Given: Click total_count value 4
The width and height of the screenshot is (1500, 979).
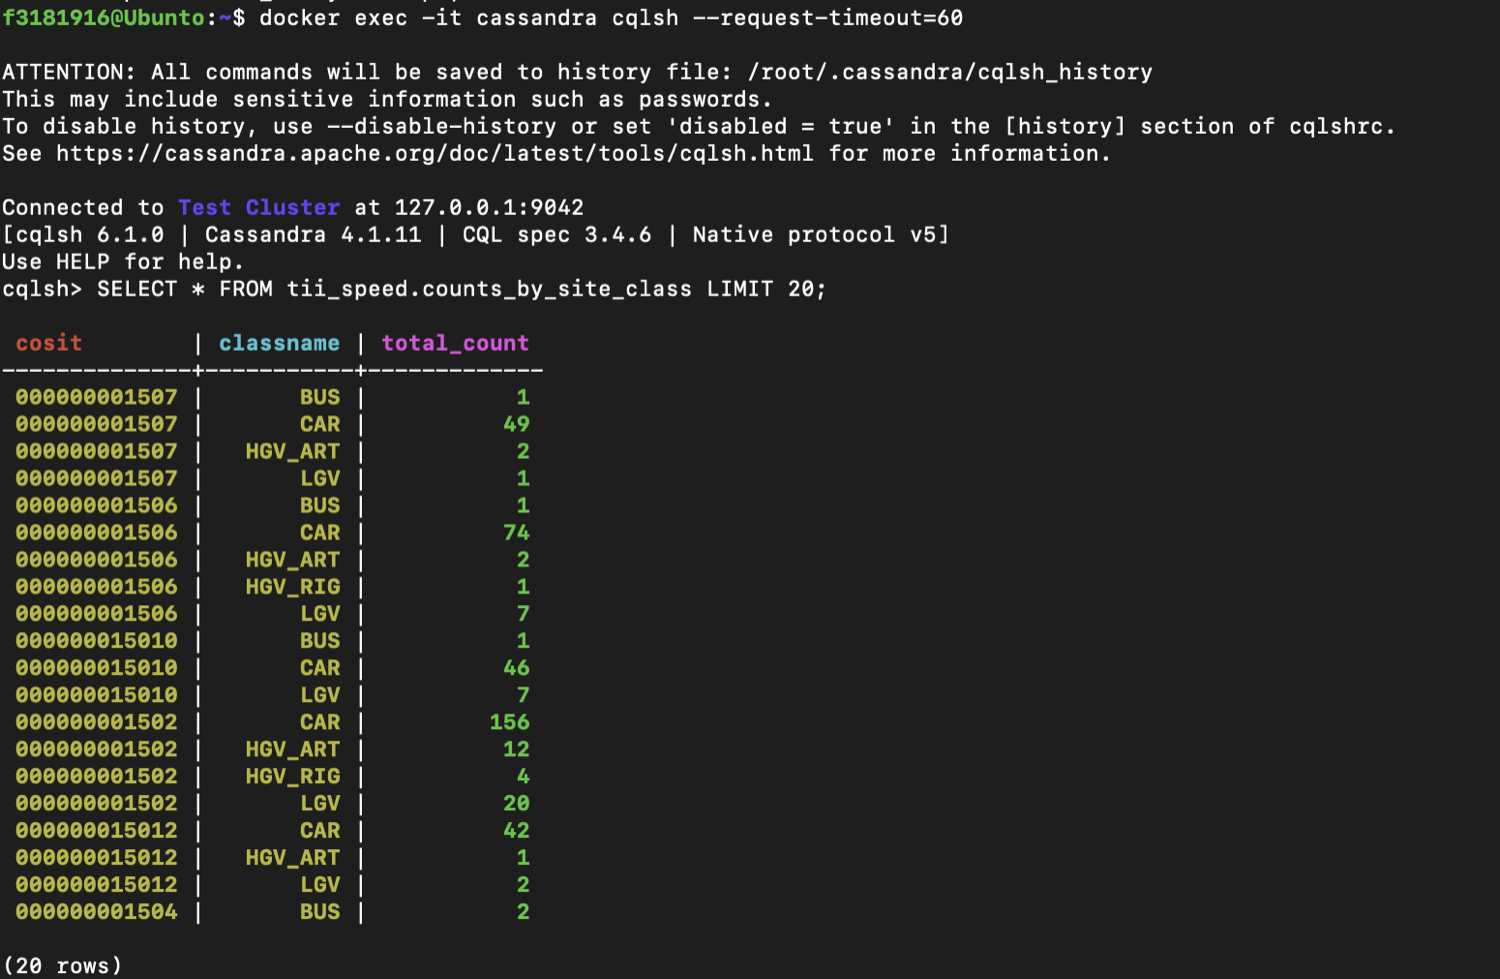Looking at the screenshot, I should click(x=523, y=776).
